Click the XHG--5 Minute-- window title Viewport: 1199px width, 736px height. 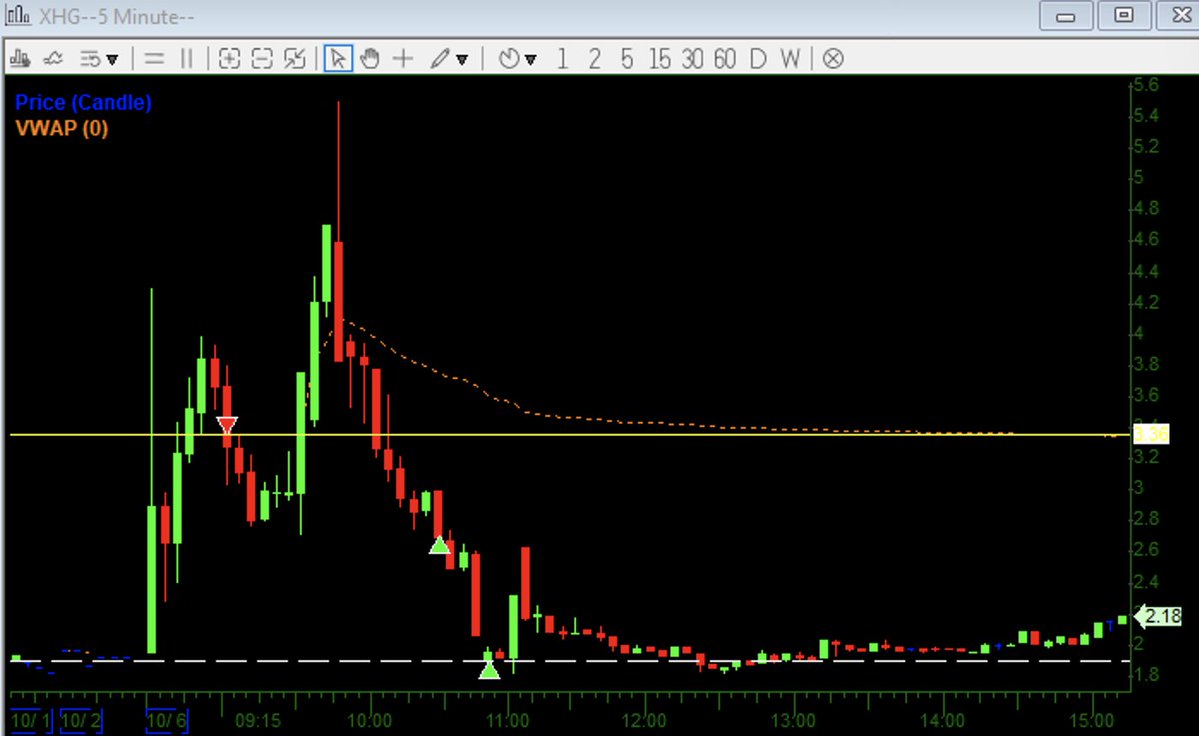pyautogui.click(x=116, y=16)
